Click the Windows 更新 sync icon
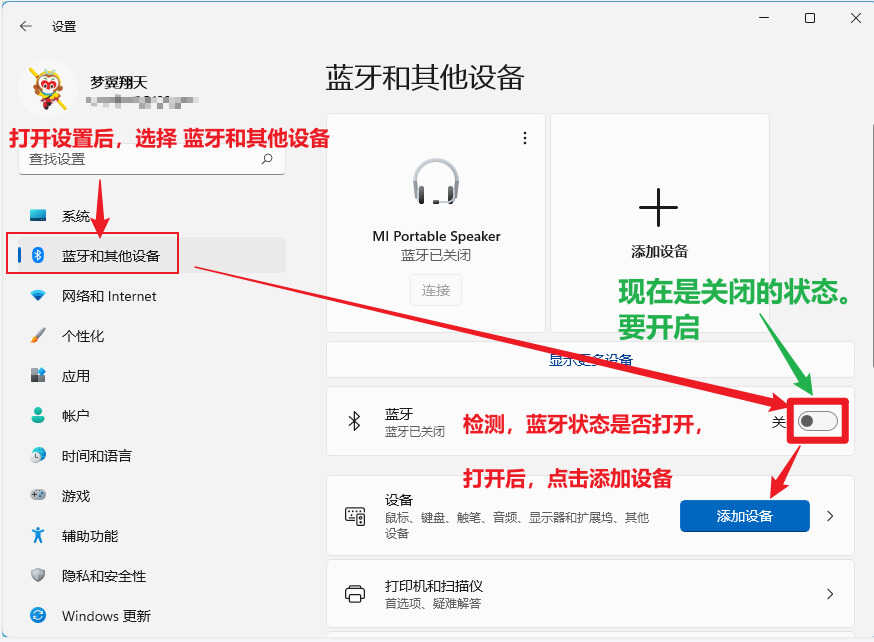Screen dimensions: 874x642 (x=38, y=615)
